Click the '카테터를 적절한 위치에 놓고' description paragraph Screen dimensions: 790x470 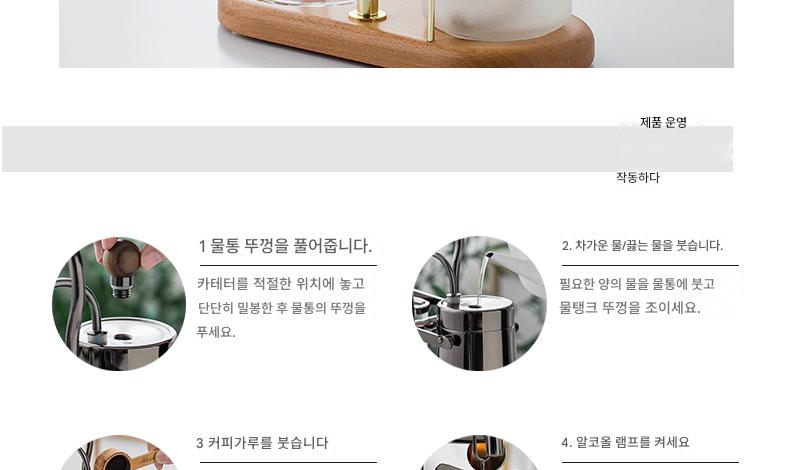coord(281,308)
